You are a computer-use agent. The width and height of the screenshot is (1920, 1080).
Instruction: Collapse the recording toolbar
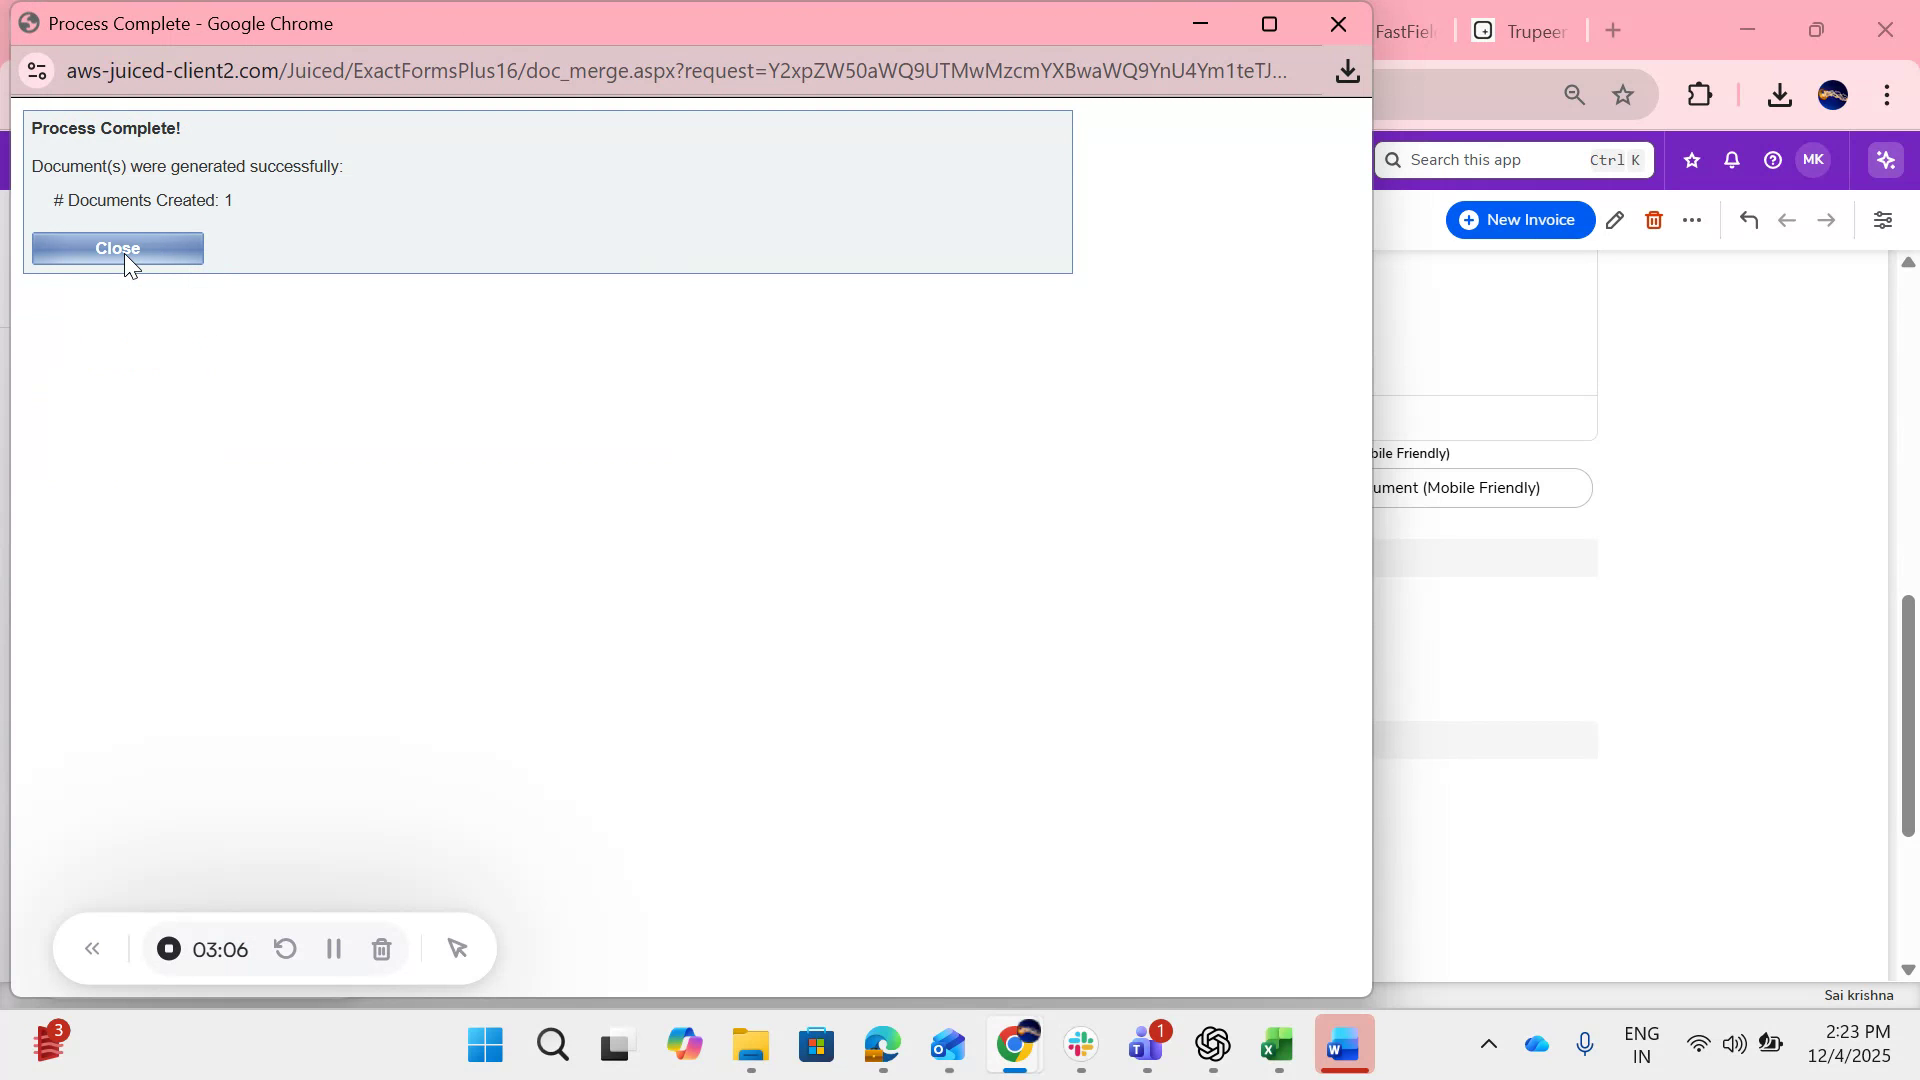(x=92, y=949)
